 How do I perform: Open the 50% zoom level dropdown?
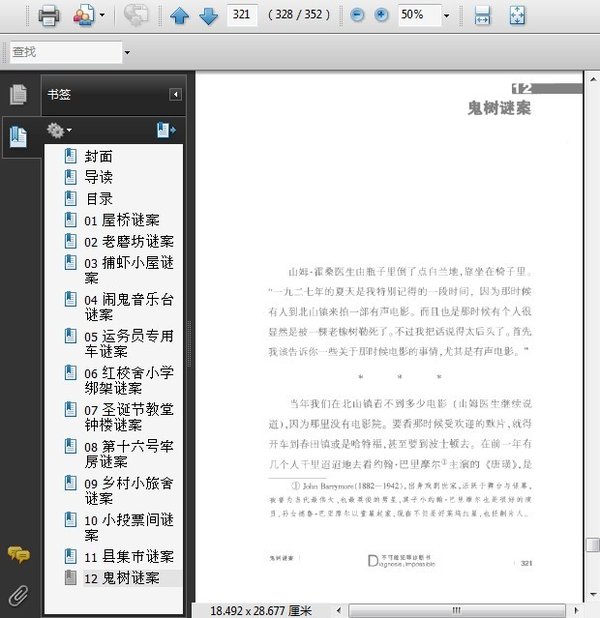pyautogui.click(x=446, y=15)
